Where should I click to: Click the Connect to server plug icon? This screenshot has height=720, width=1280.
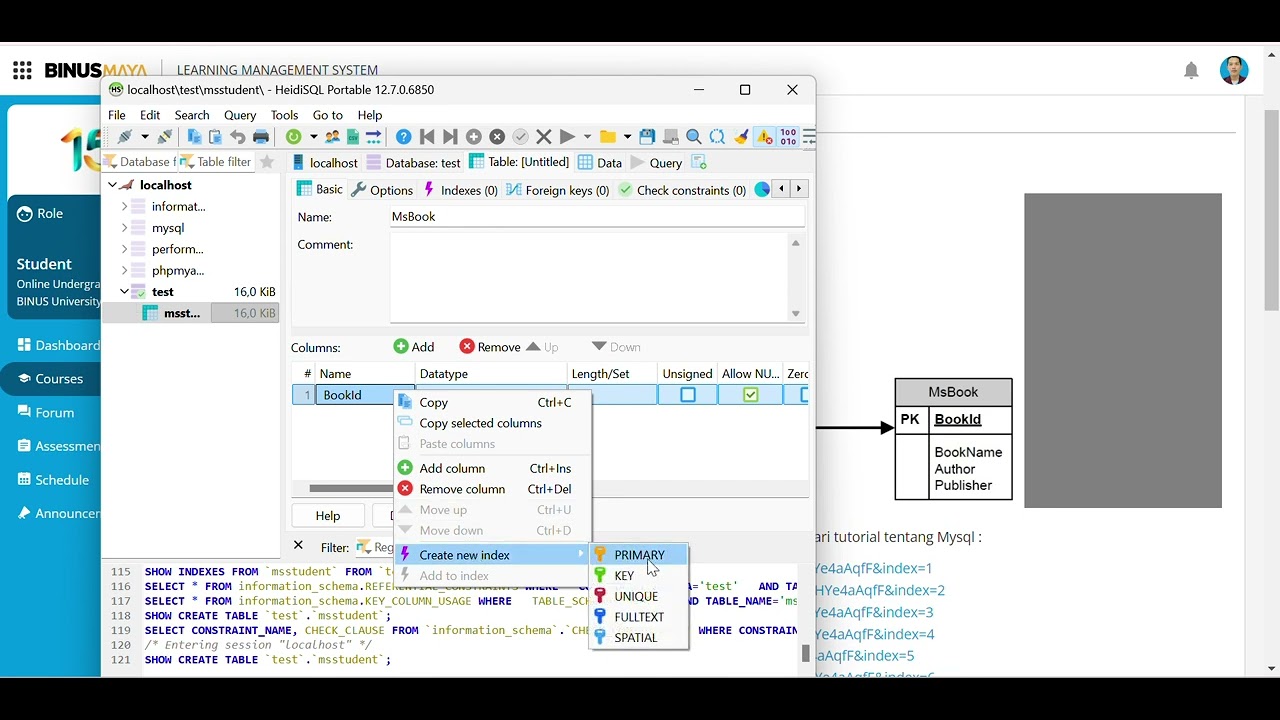125,137
